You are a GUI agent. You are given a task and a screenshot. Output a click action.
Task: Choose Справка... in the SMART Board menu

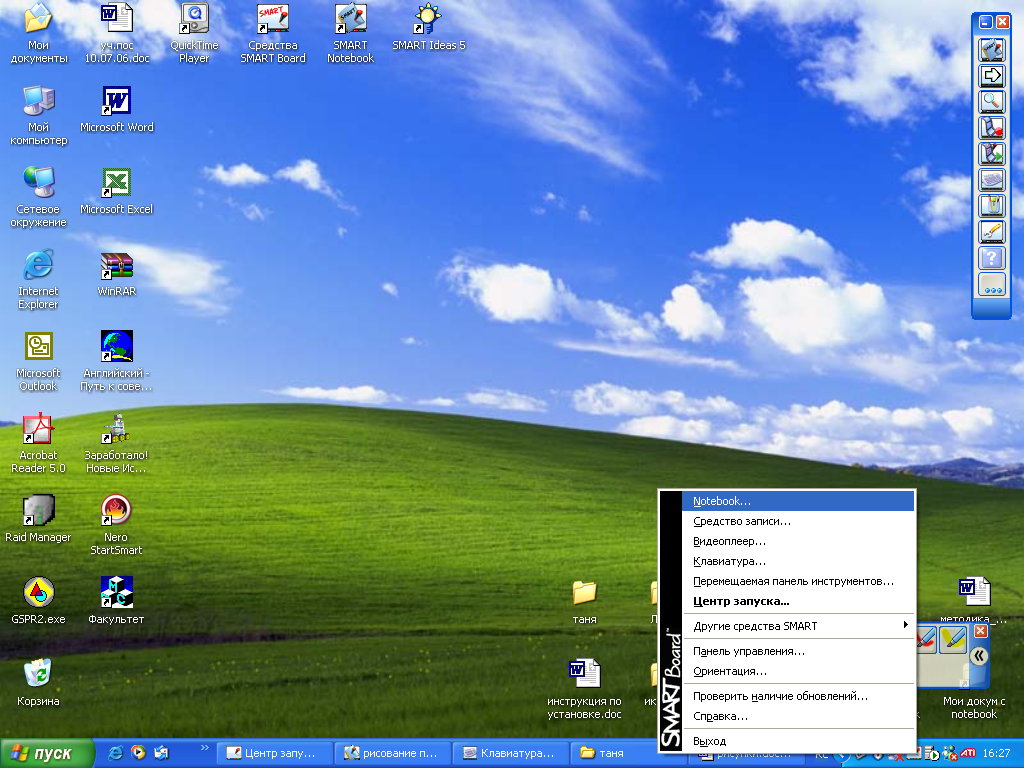[x=798, y=716]
